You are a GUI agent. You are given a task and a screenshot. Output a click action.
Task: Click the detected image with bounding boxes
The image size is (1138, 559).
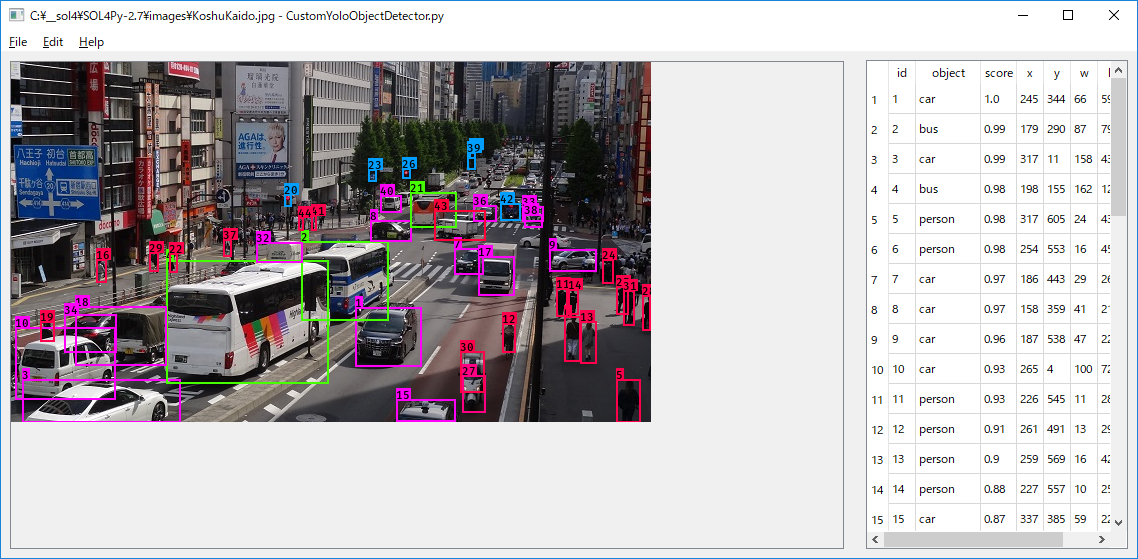click(330, 241)
